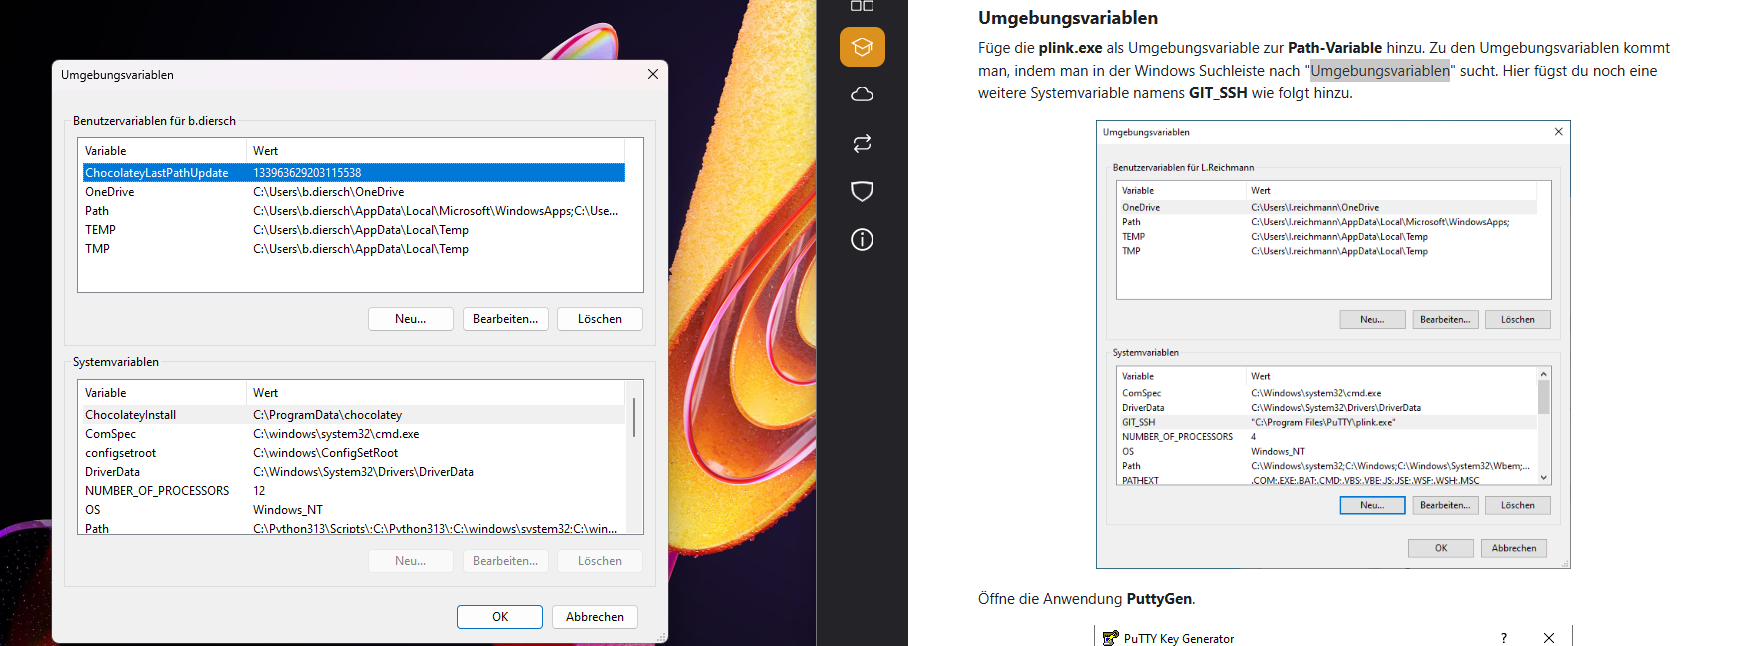The image size is (1743, 646).
Task: Open the info circle sidebar icon
Action: pos(862,240)
